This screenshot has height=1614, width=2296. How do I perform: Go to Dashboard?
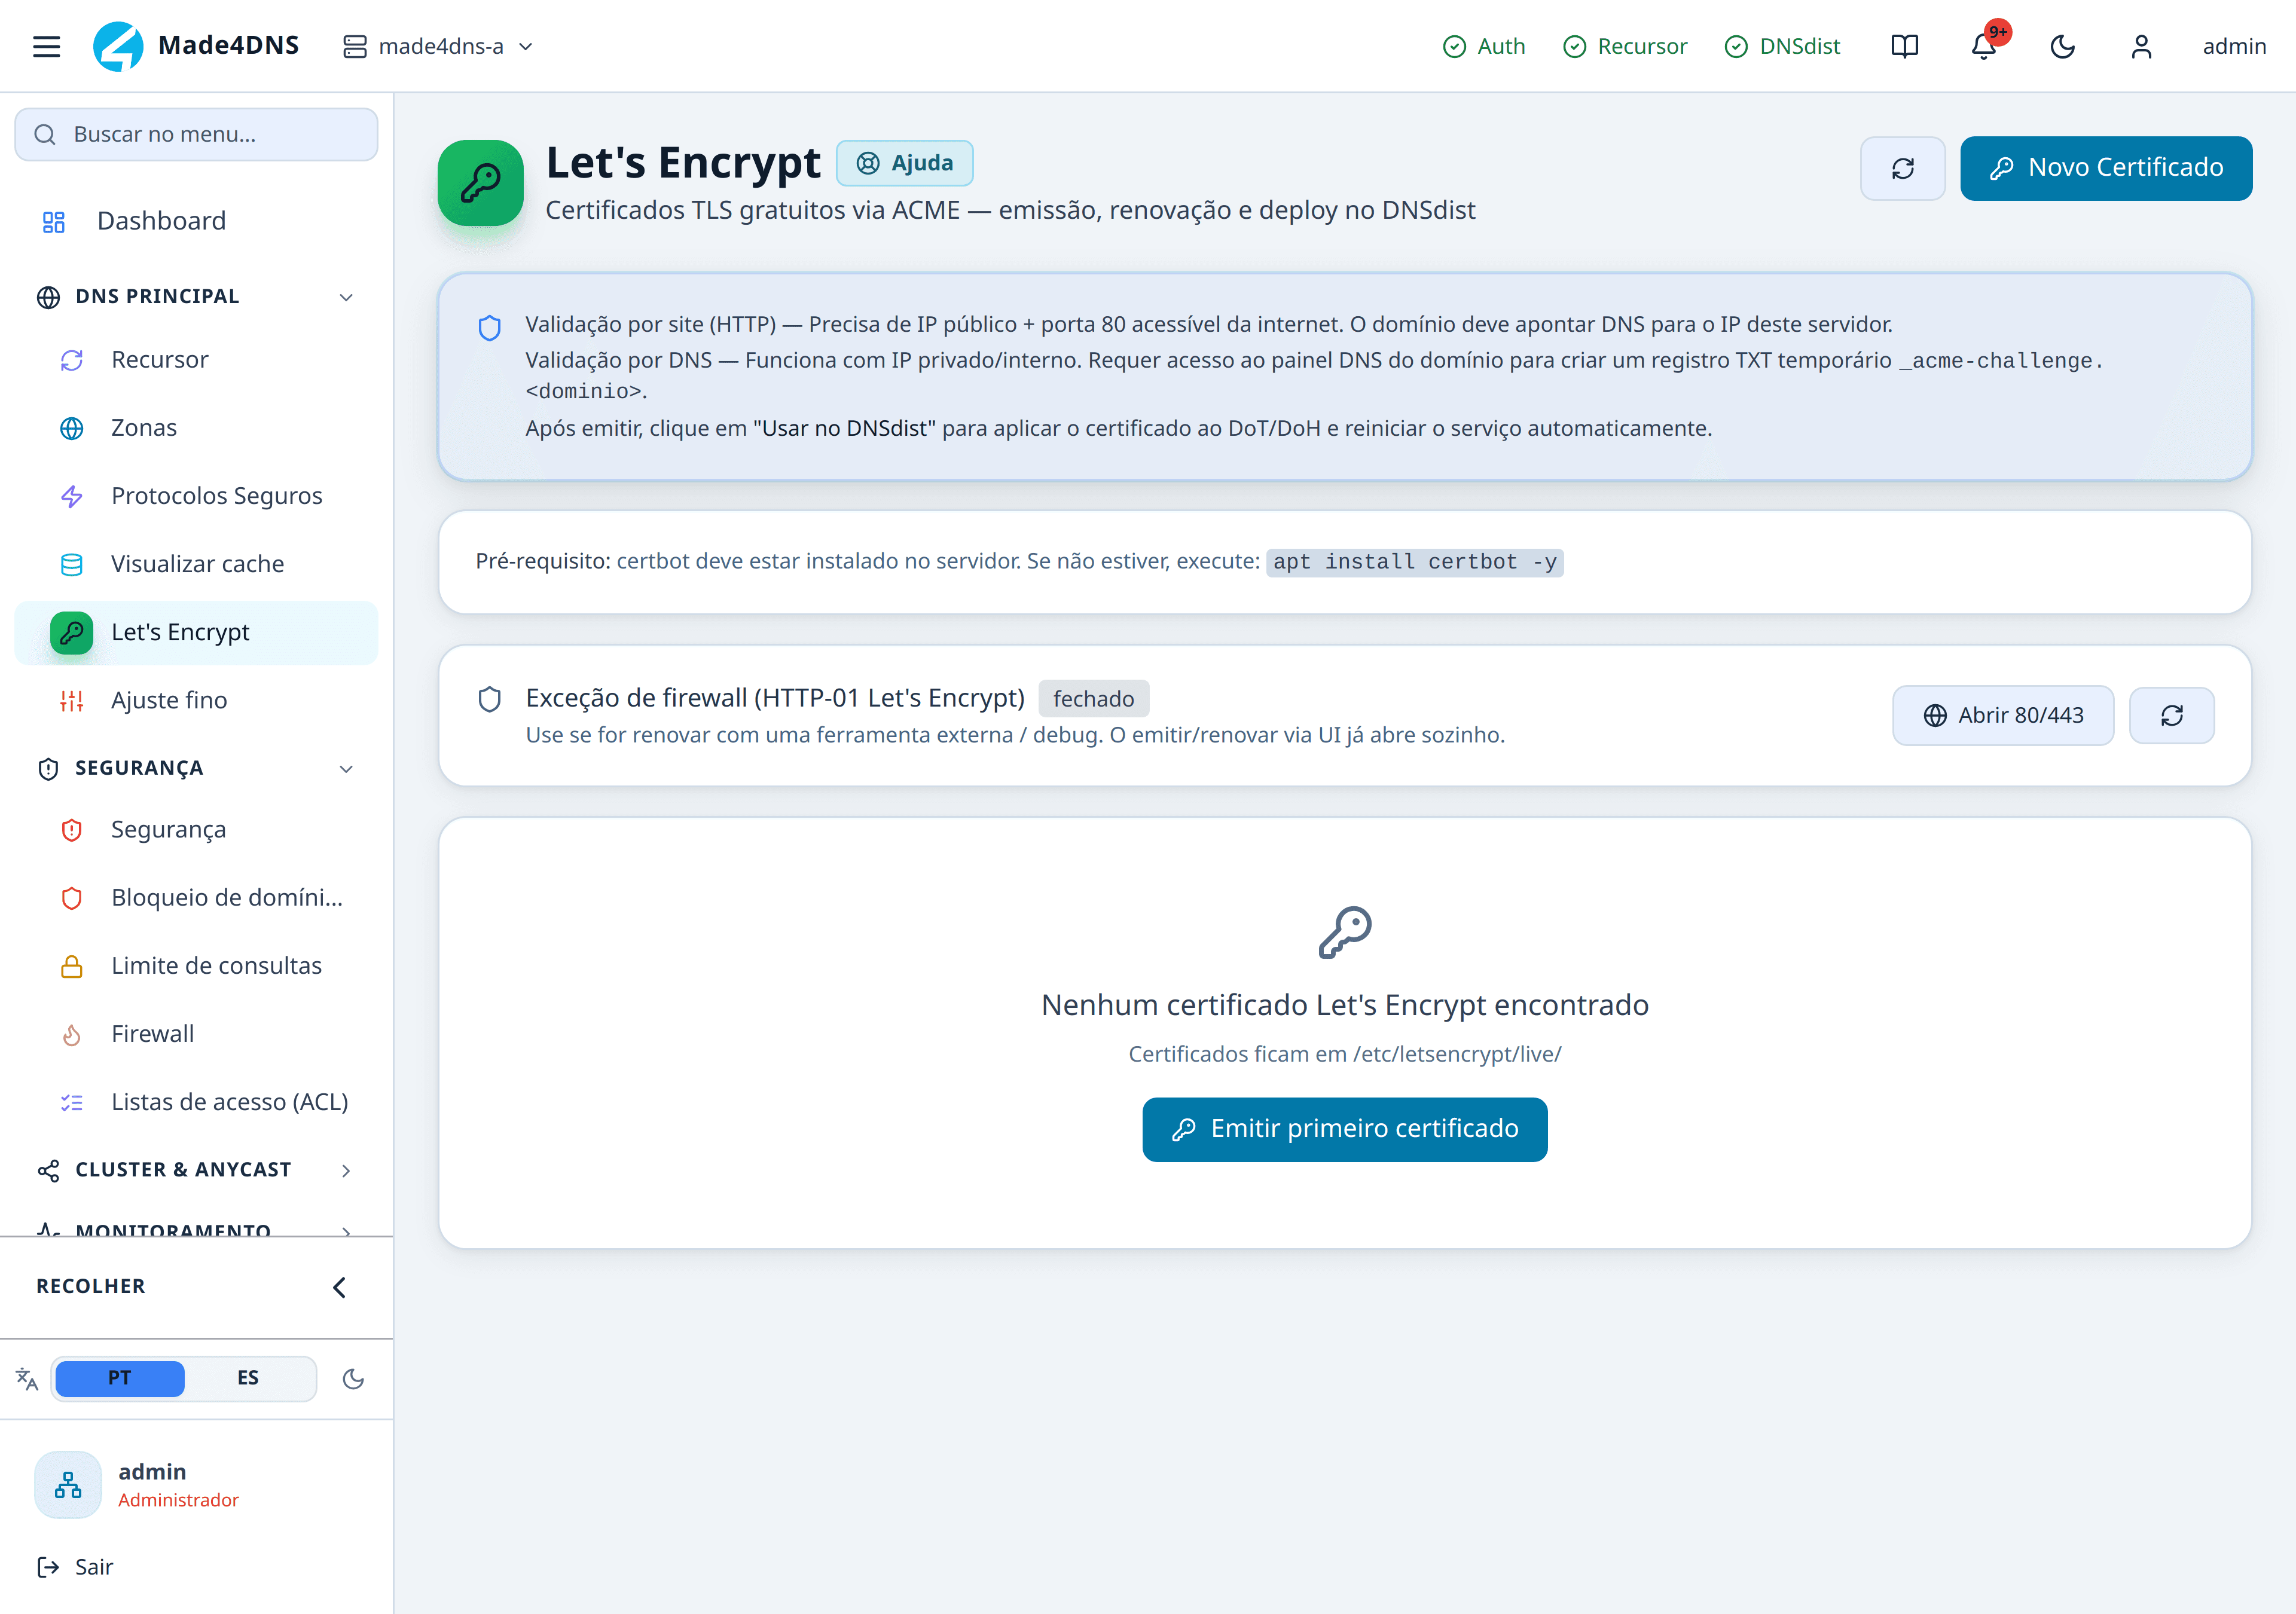tap(196, 221)
